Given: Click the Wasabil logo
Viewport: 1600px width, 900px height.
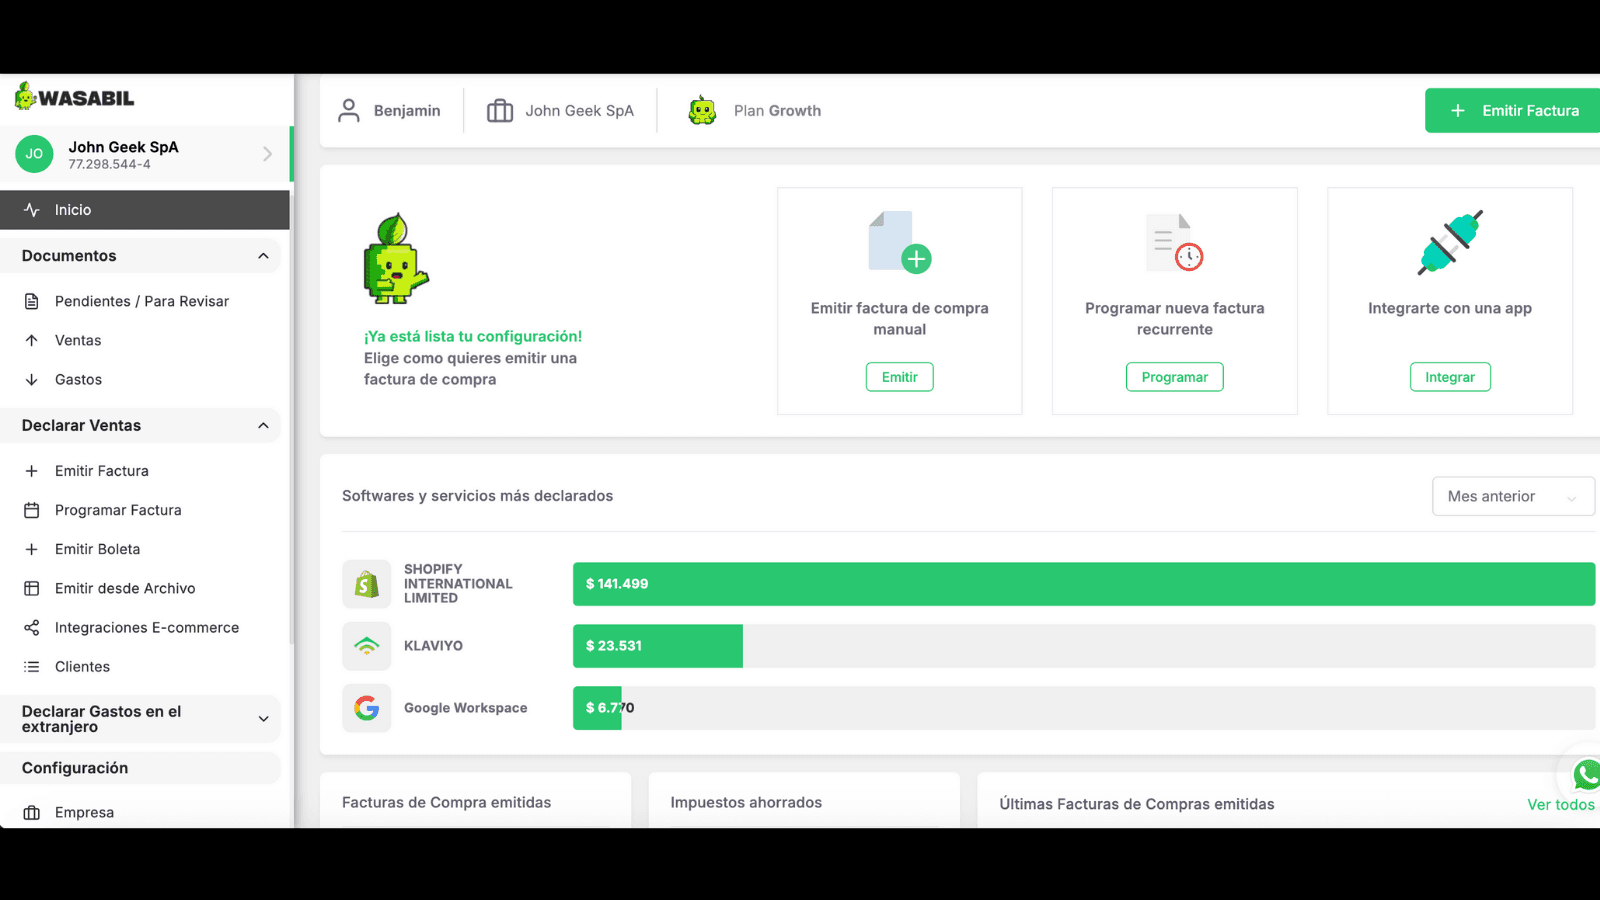Looking at the screenshot, I should click(73, 97).
